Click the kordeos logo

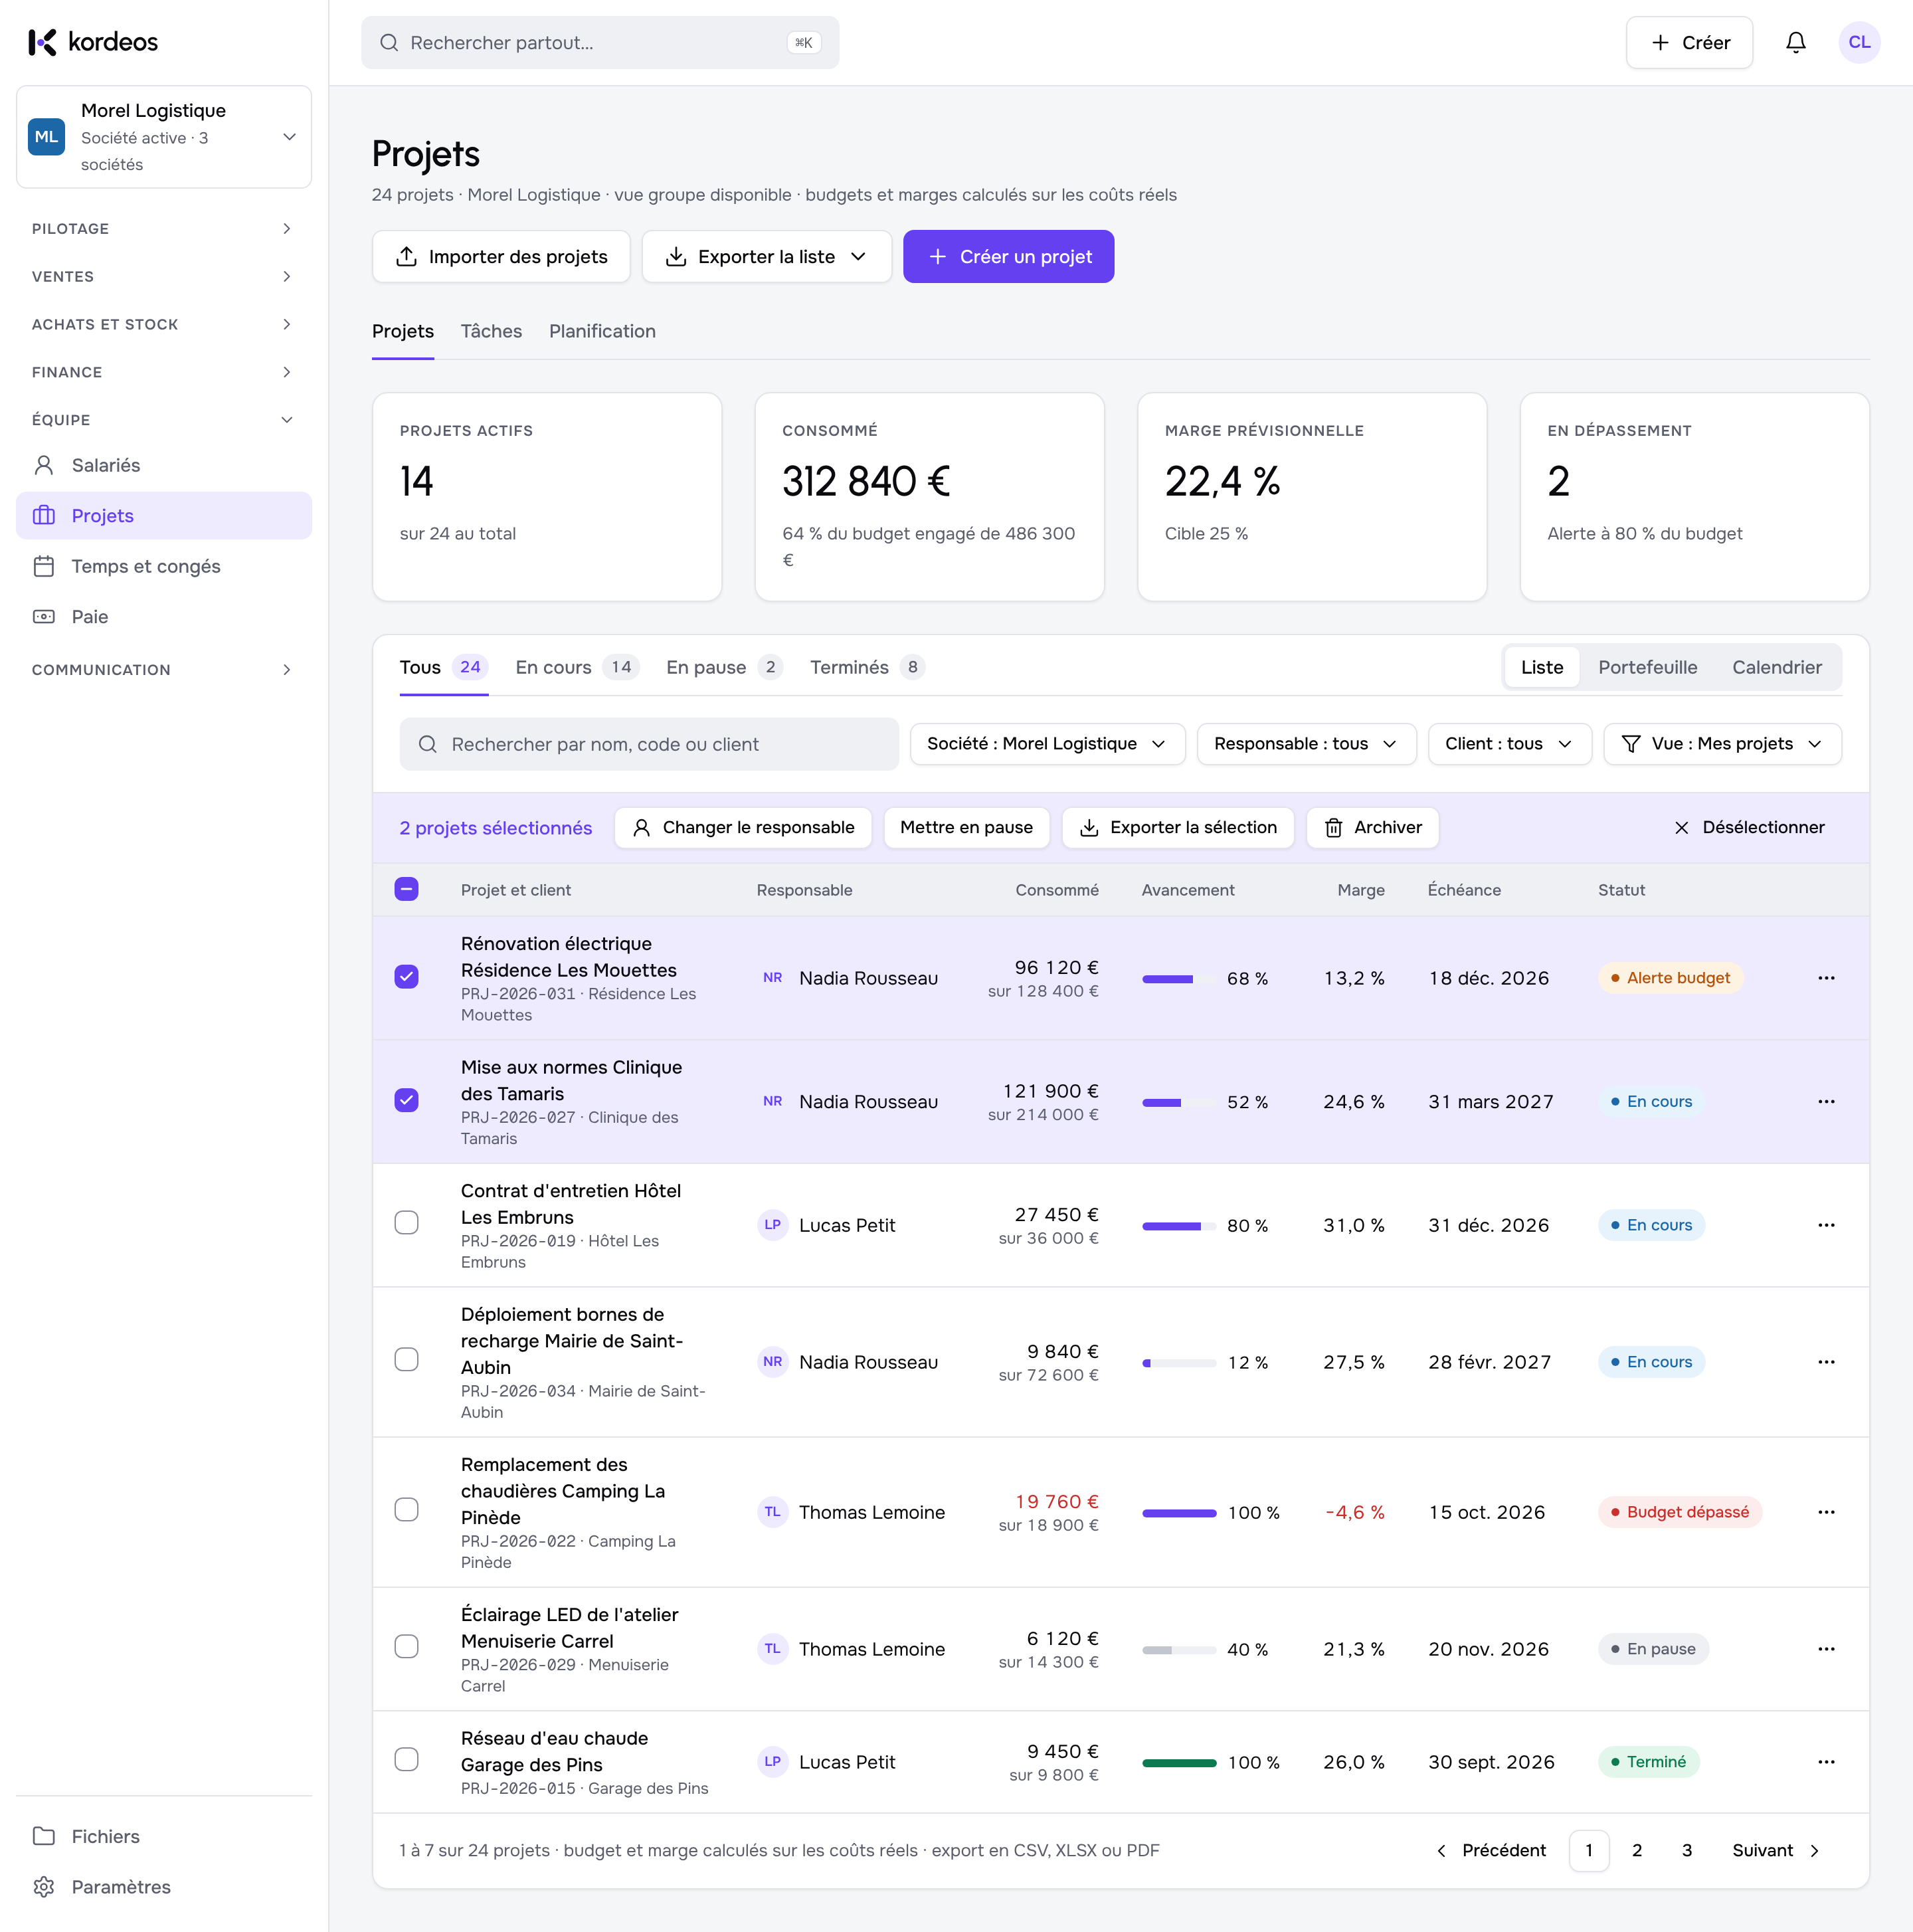coord(93,42)
